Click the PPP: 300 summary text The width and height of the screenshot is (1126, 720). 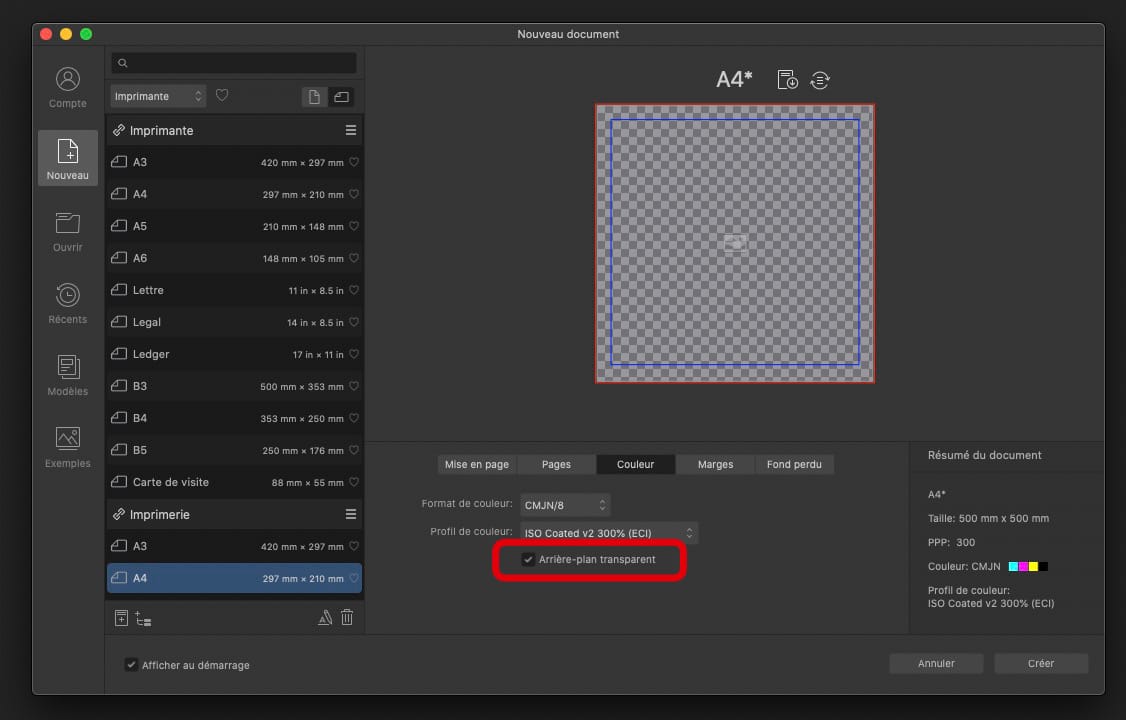click(x=951, y=543)
